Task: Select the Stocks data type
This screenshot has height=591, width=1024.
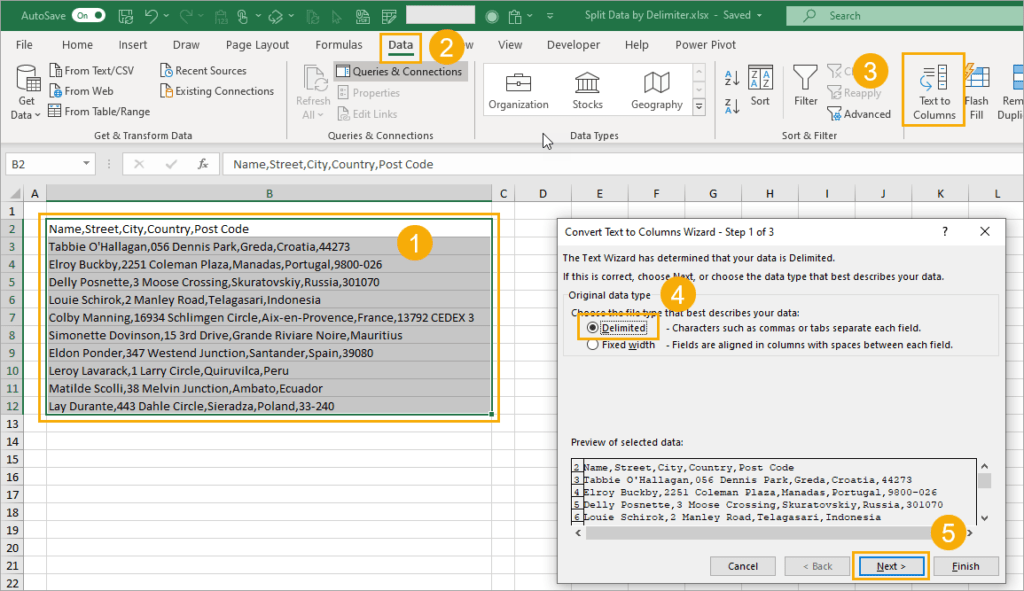Action: [587, 90]
